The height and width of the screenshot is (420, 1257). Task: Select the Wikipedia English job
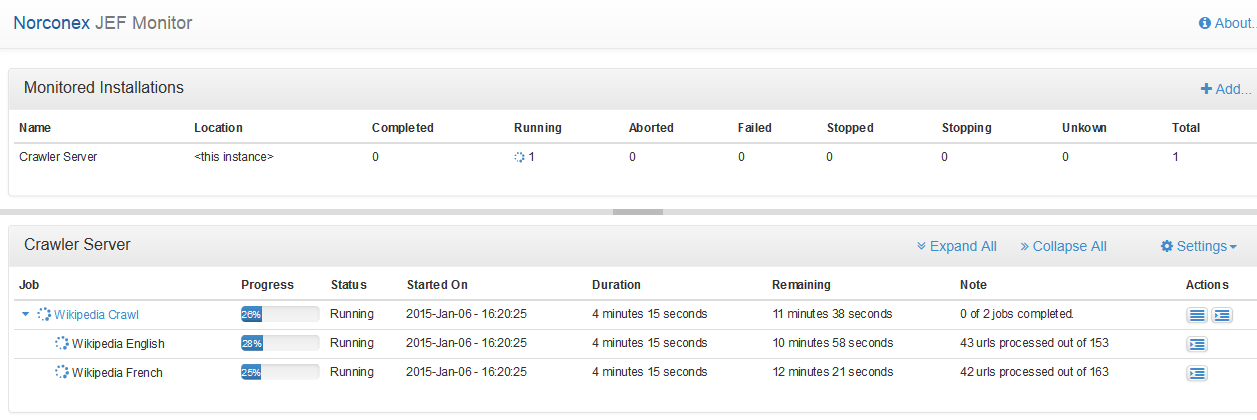118,344
